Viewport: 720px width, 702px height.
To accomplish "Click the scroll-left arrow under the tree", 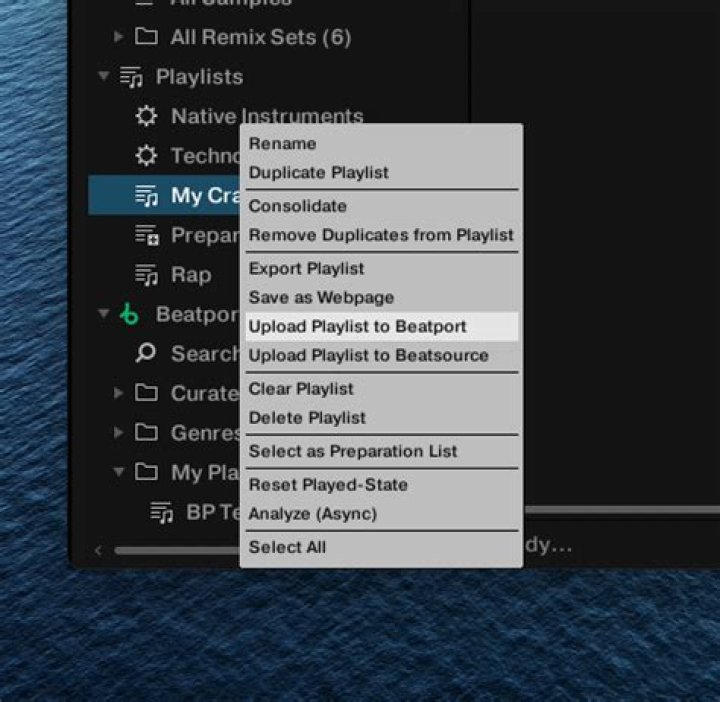I will coord(98,550).
